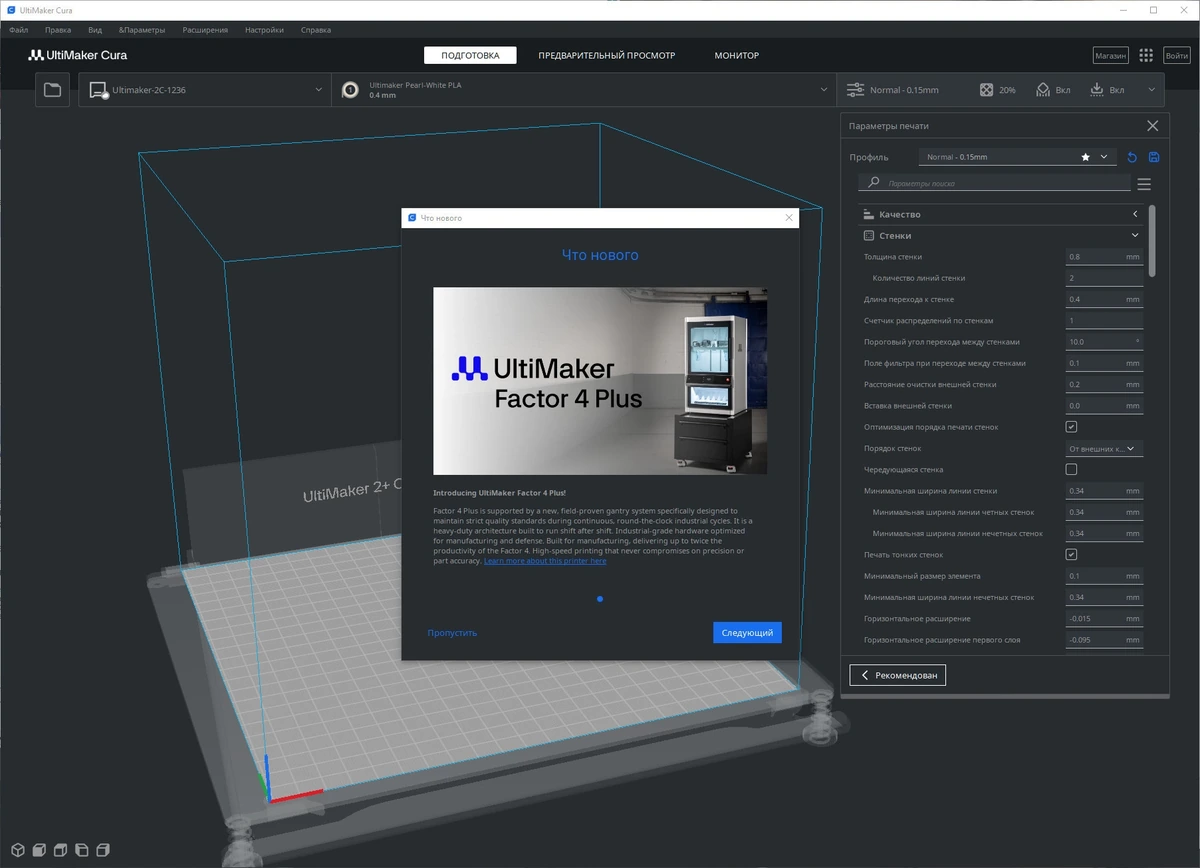Viewport: 1200px width, 868px height.
Task: Switch to МОНИТОР tab
Action: 736,56
